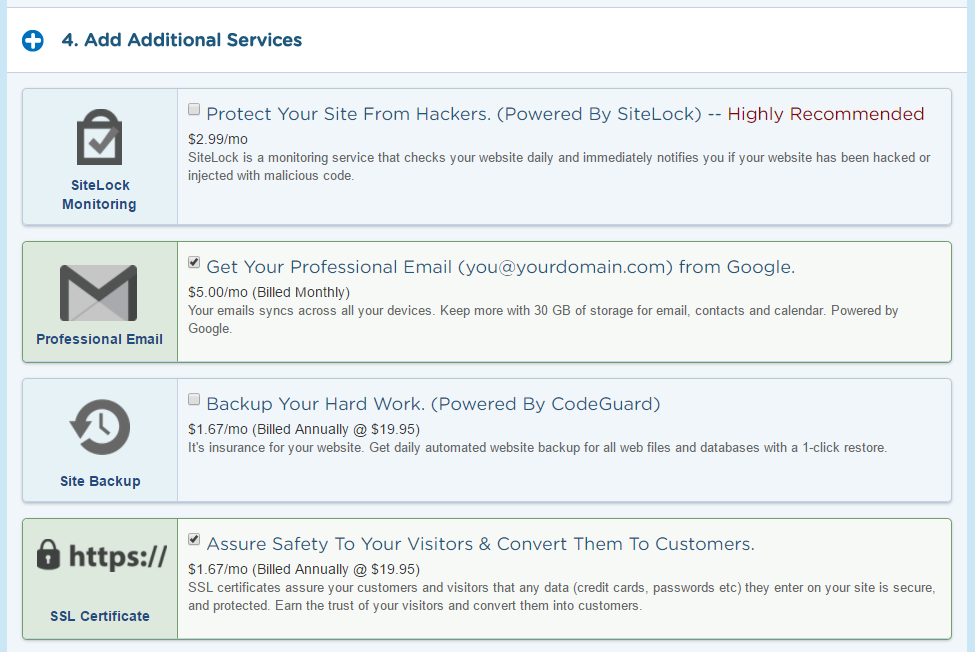Click the padlock icon beside https://
This screenshot has height=652, width=975.
tap(48, 554)
